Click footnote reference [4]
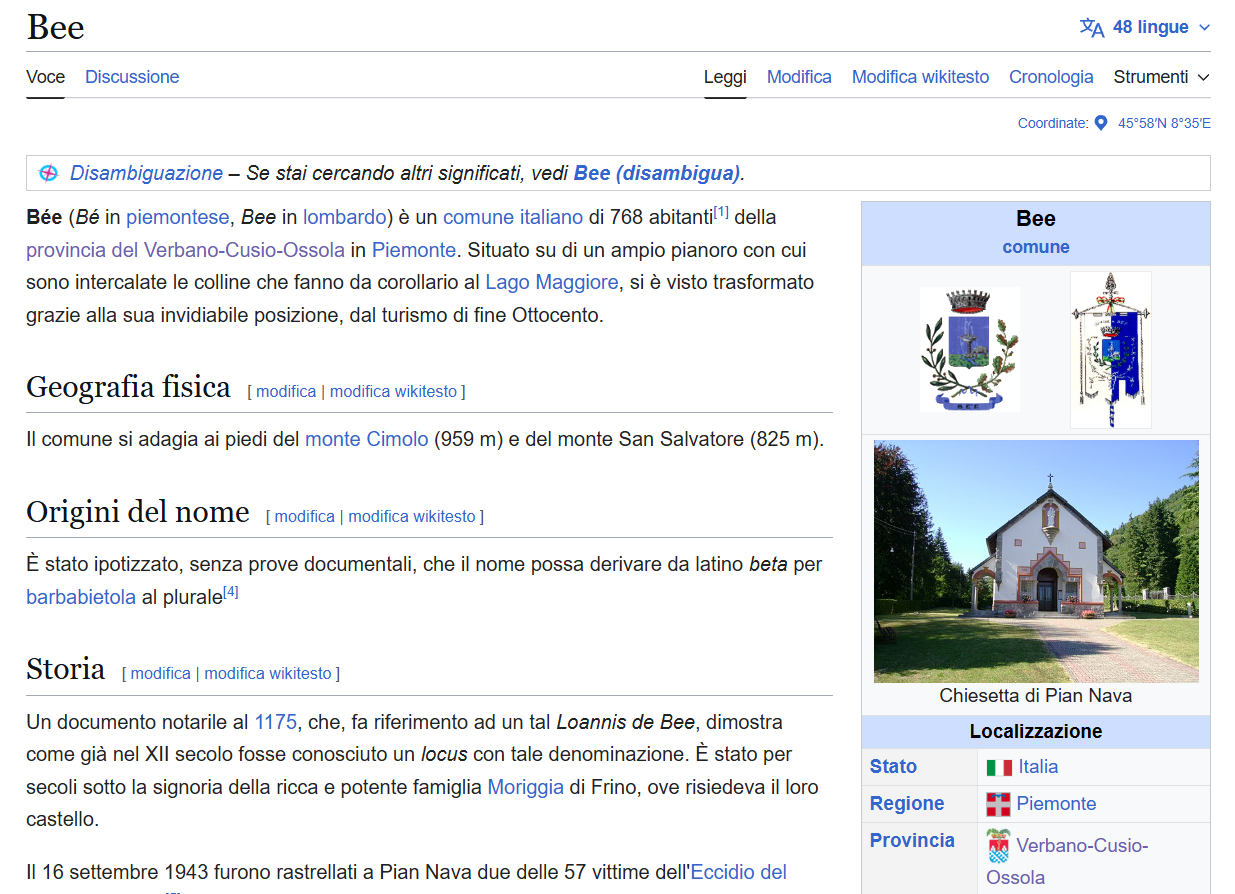Viewport: 1235px width, 894px height. point(231,592)
